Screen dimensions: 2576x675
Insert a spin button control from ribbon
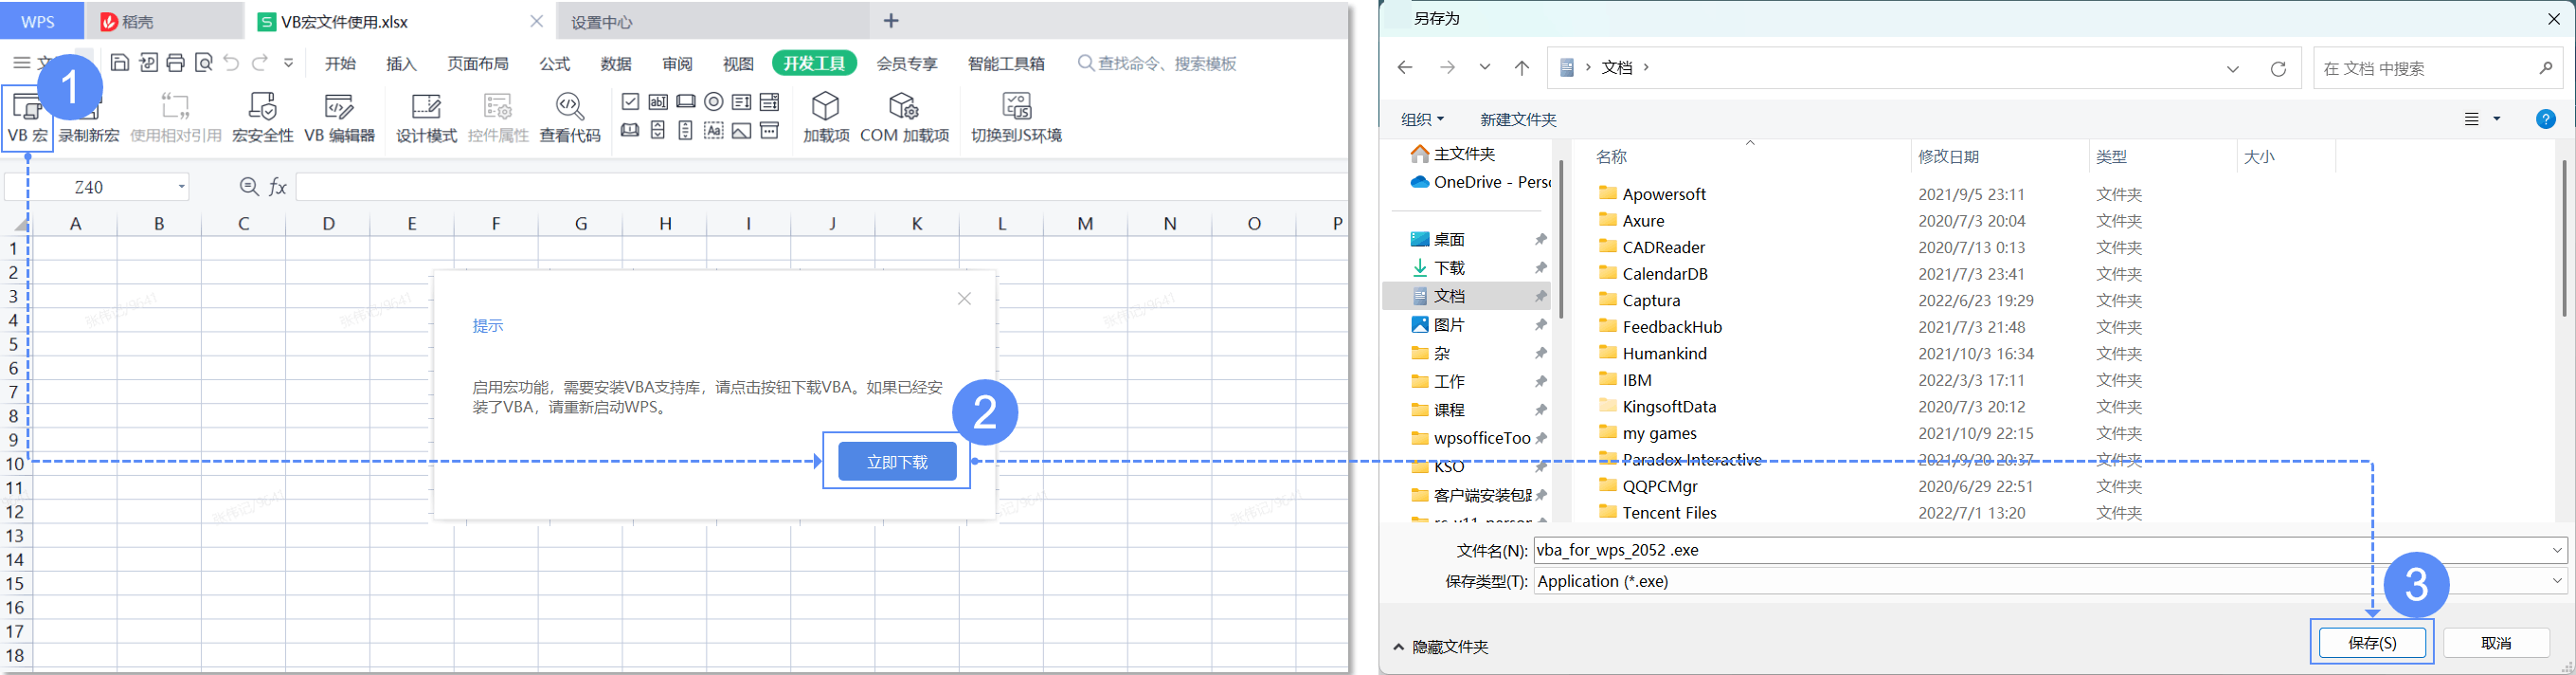click(658, 131)
